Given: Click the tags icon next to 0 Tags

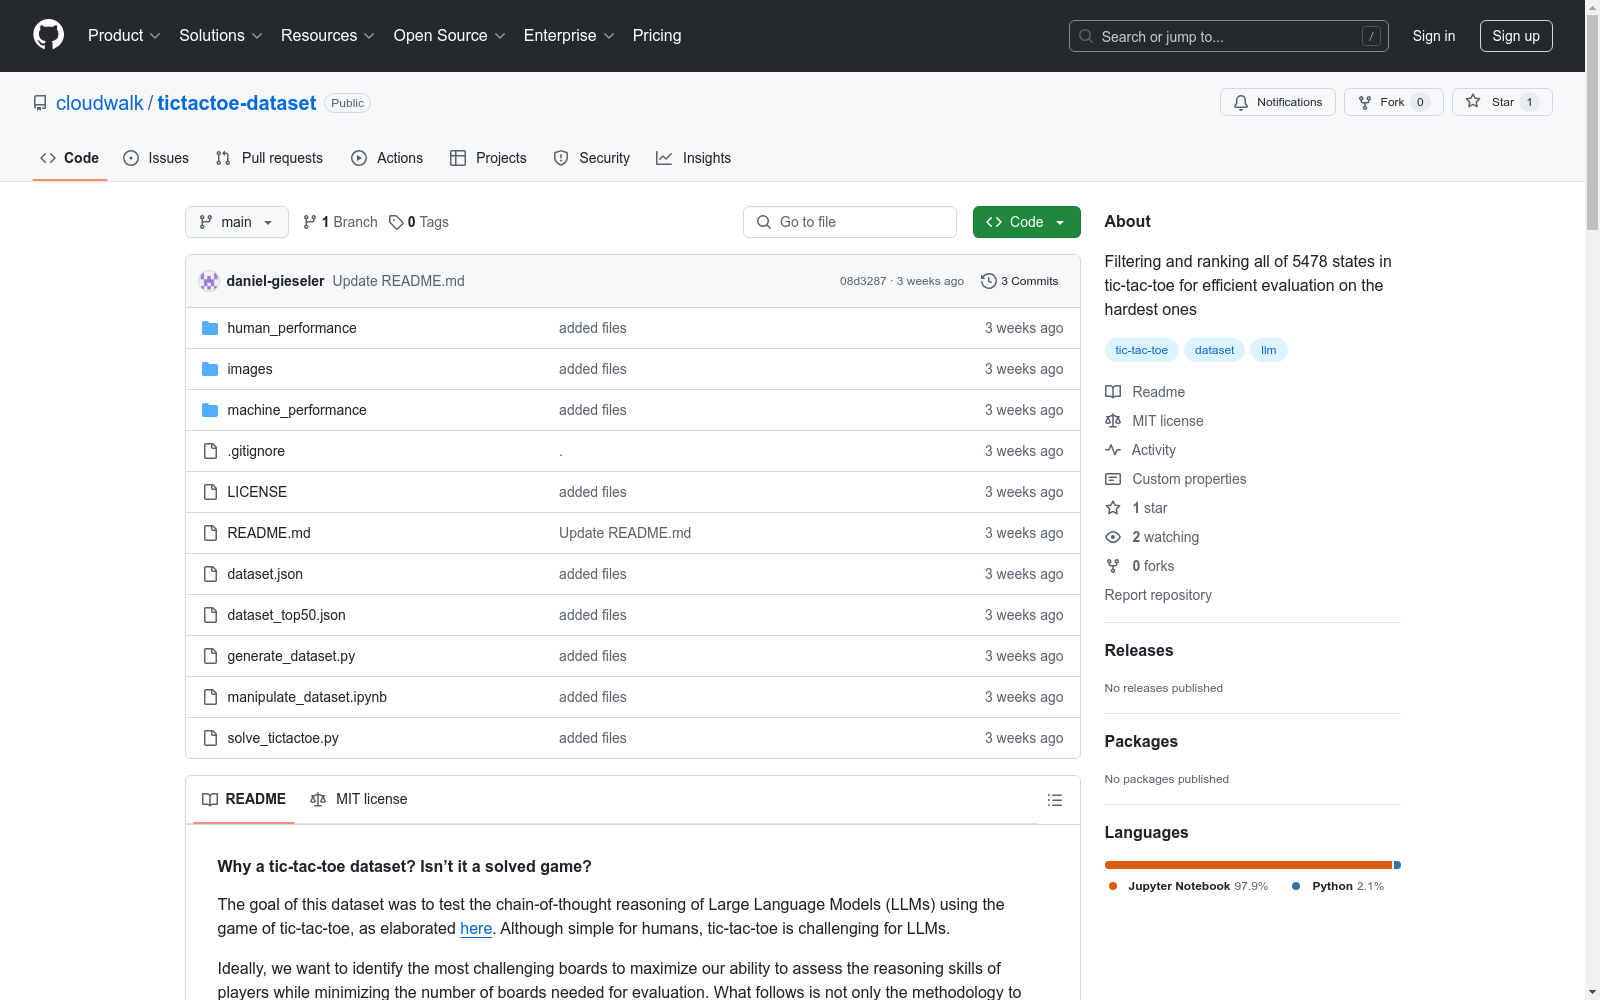Looking at the screenshot, I should coord(396,222).
